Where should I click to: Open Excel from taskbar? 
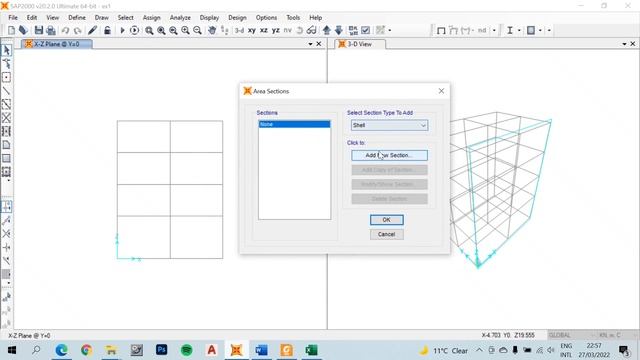tap(311, 350)
